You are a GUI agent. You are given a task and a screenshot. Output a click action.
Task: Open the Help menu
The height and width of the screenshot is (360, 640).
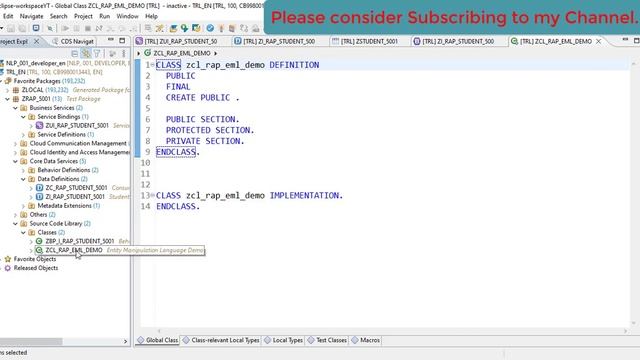[x=151, y=16]
